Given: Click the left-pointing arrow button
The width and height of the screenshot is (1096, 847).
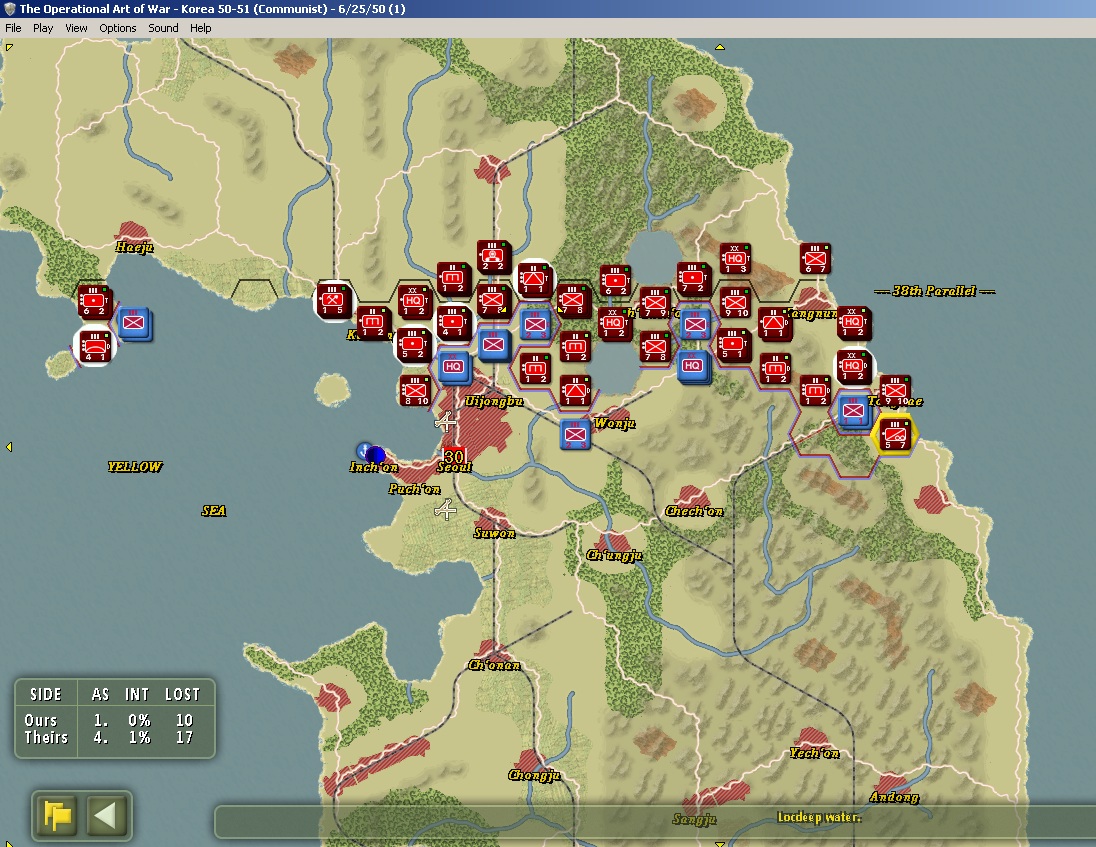Looking at the screenshot, I should click(x=106, y=816).
